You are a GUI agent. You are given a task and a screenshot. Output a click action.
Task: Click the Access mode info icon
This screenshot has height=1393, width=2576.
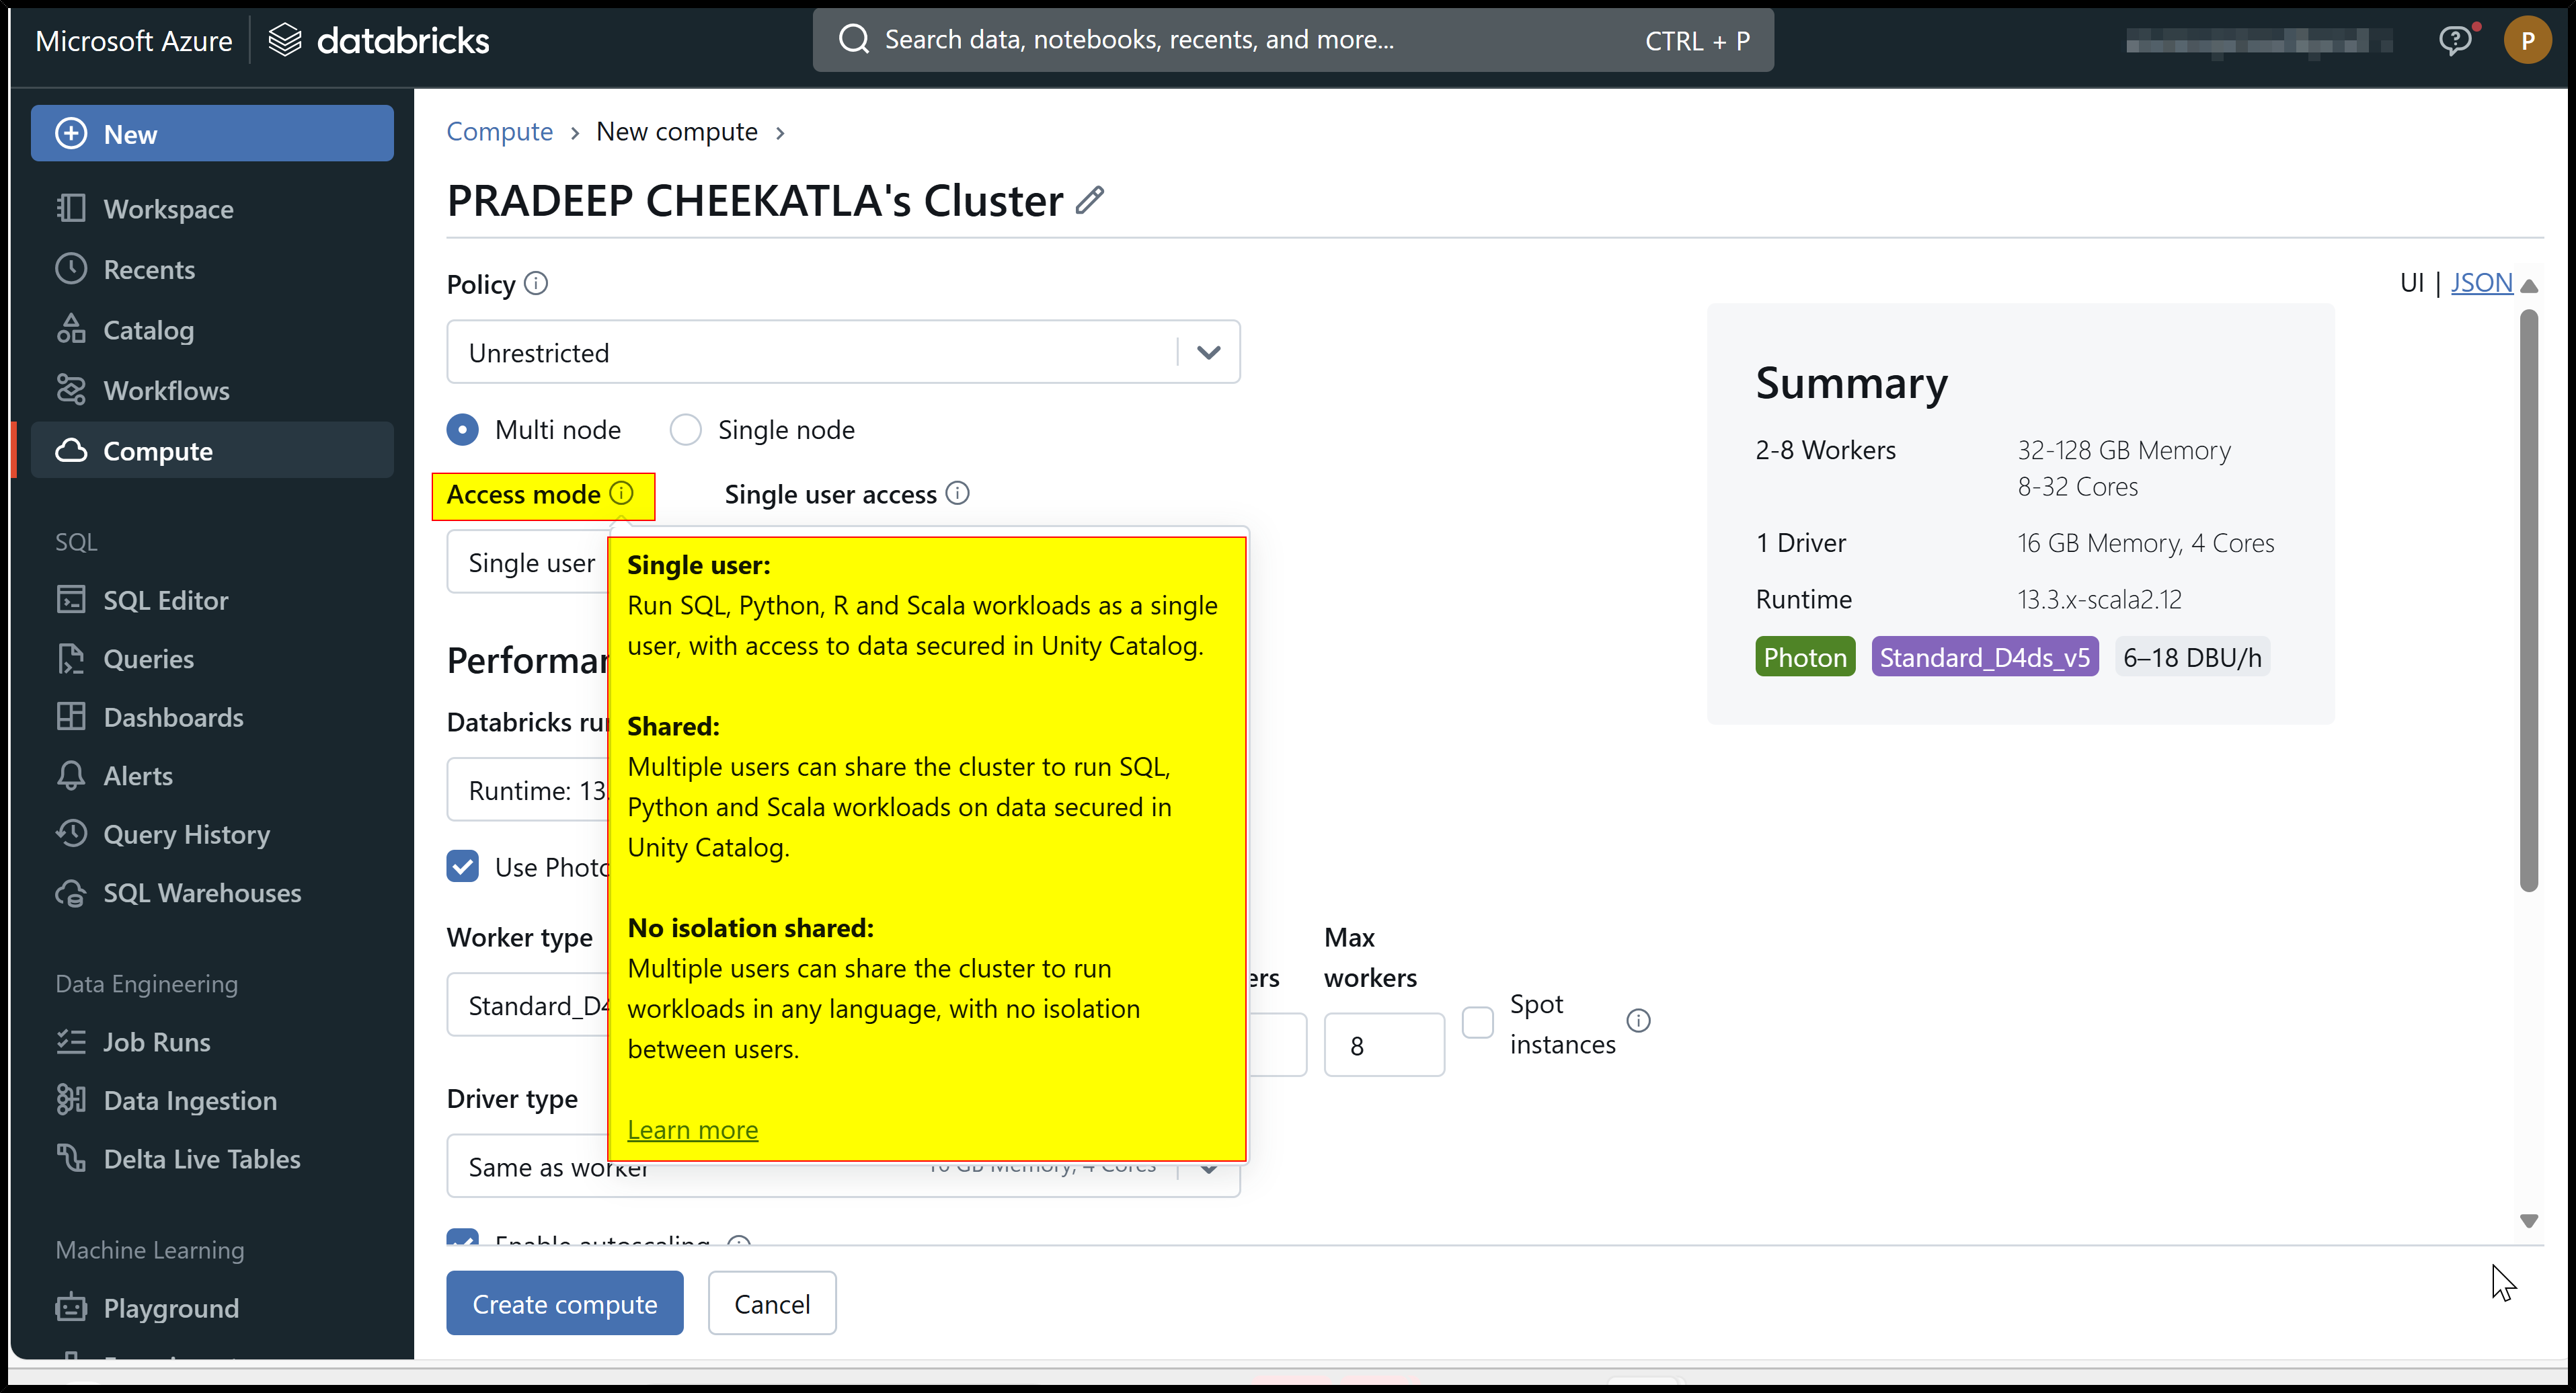pyautogui.click(x=621, y=493)
